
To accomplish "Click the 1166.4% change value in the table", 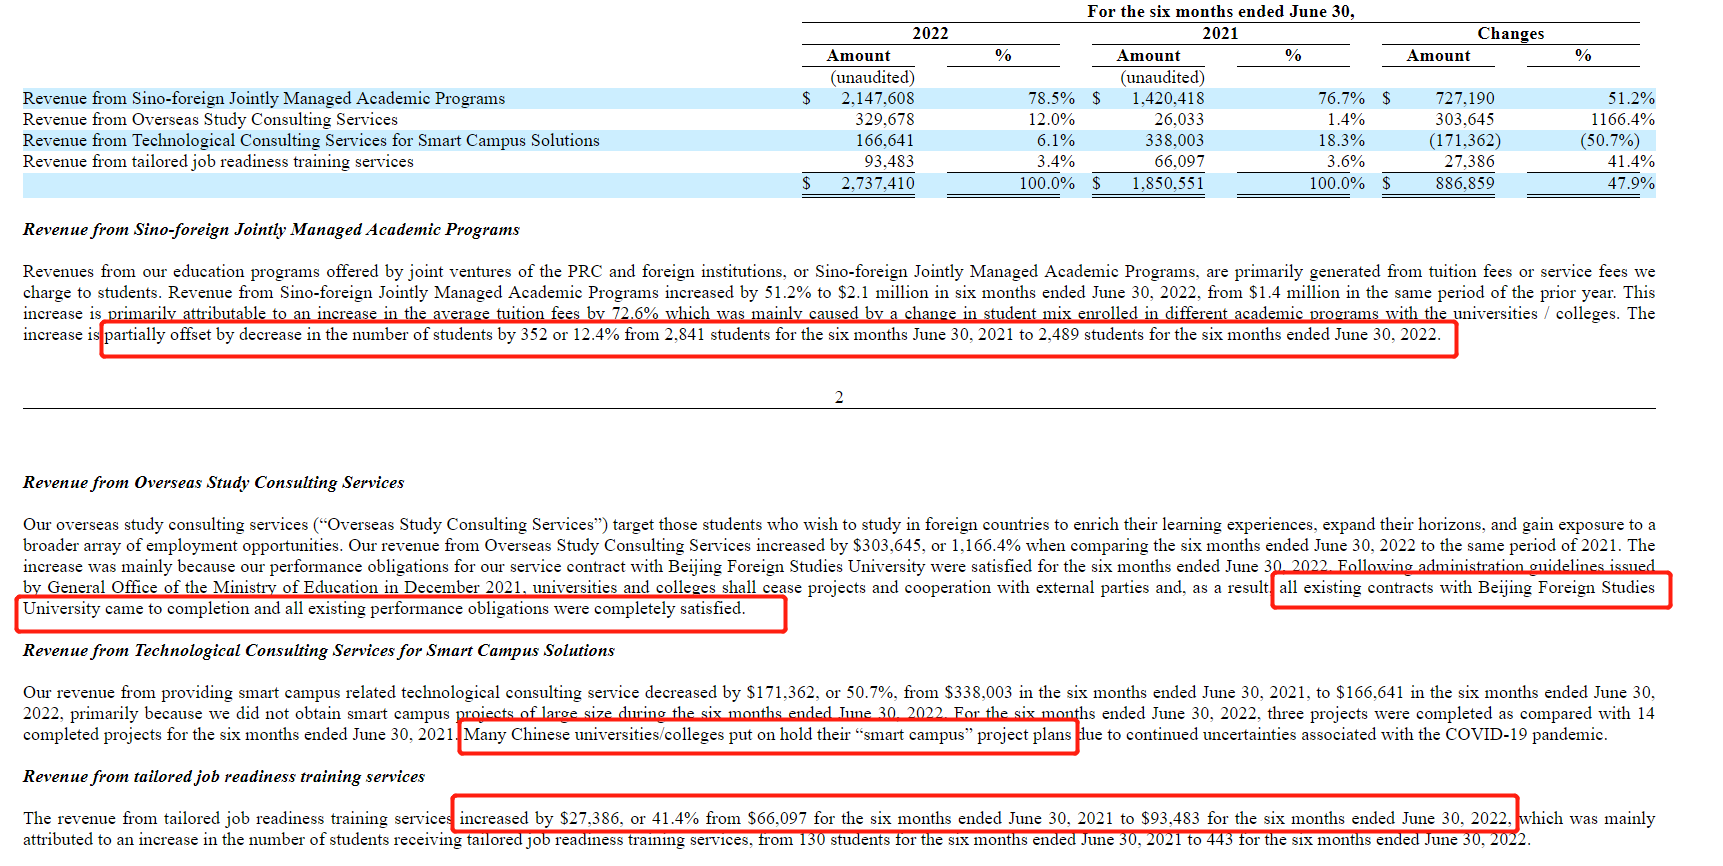I will pos(1622,119).
